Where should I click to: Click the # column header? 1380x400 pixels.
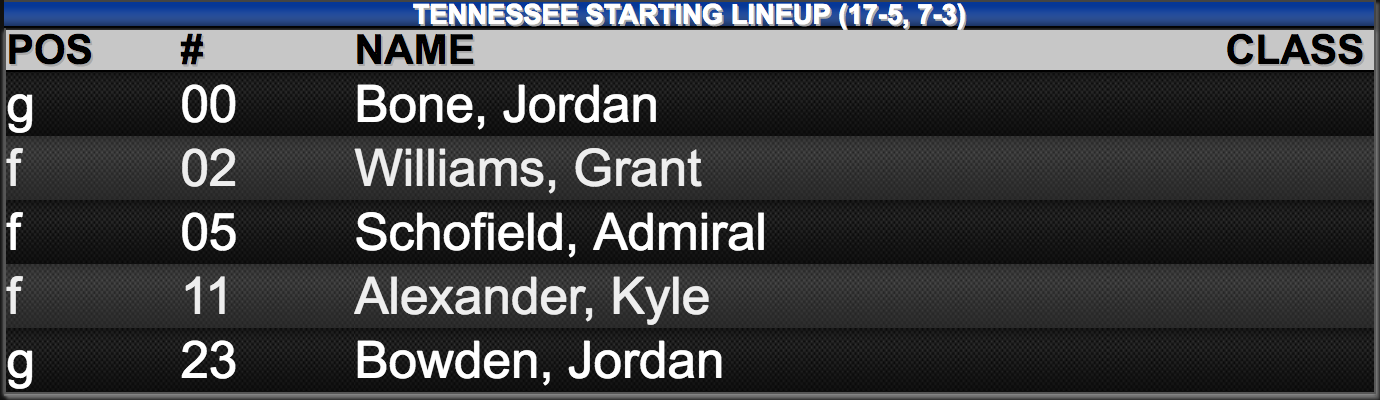click(192, 50)
